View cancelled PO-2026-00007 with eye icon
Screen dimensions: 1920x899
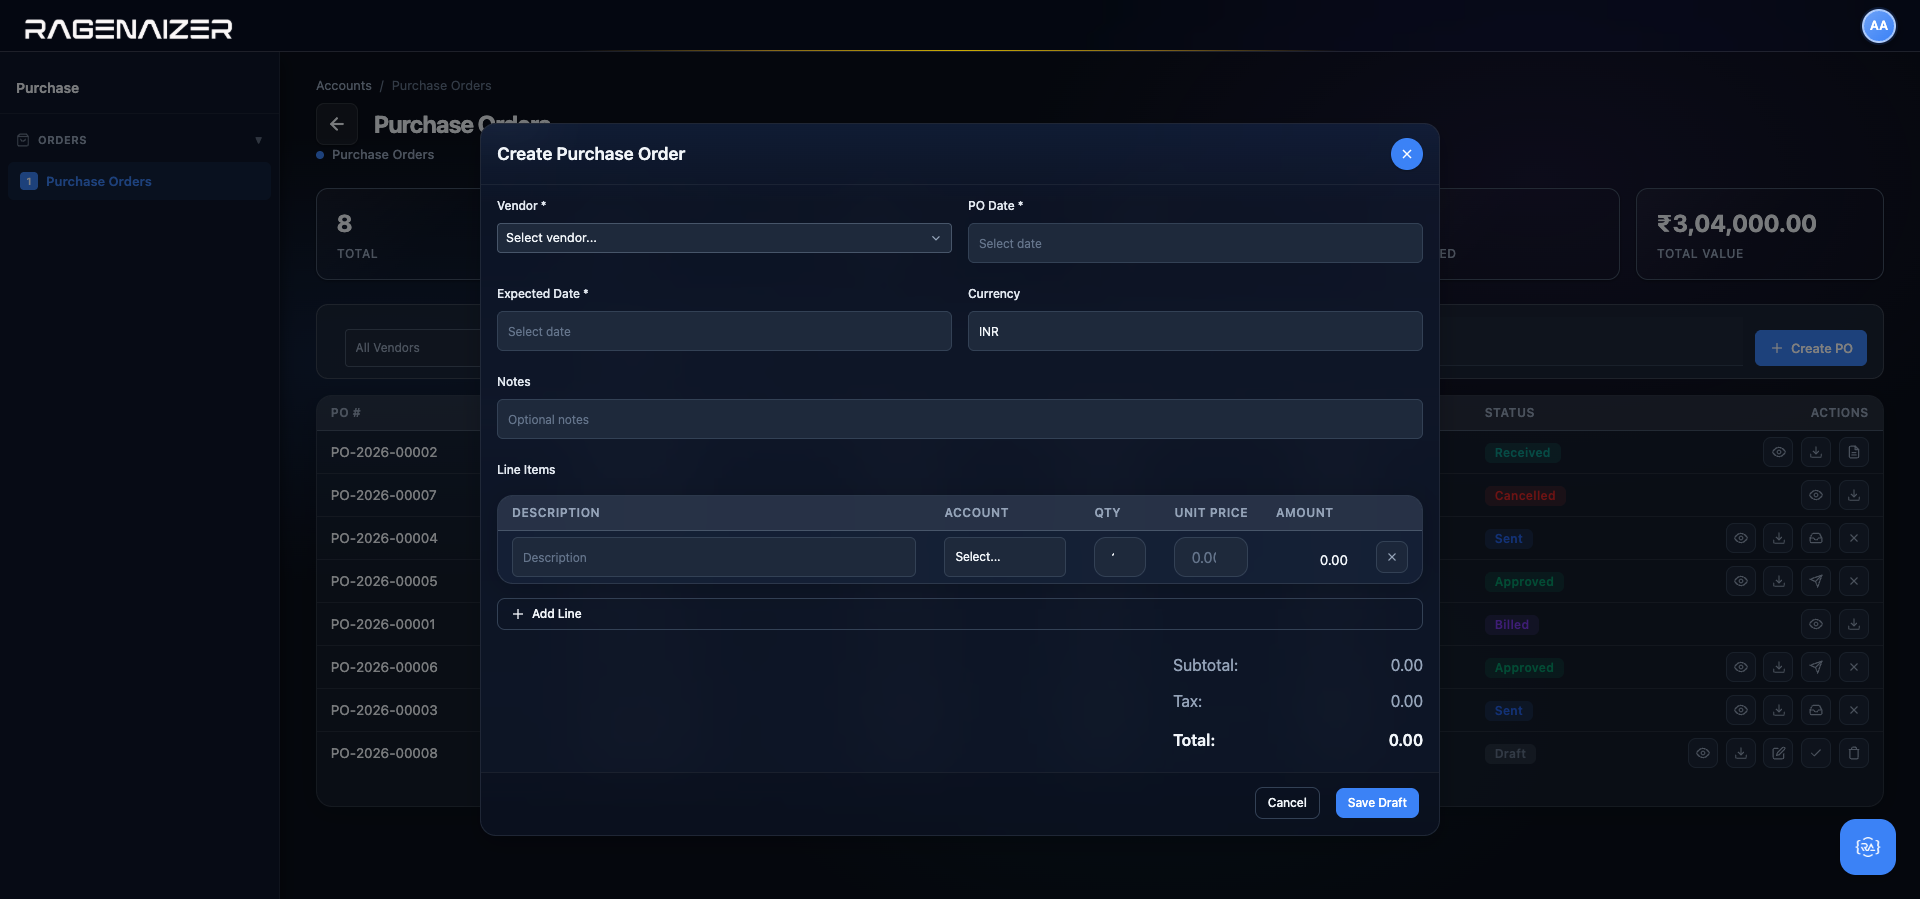click(1816, 495)
